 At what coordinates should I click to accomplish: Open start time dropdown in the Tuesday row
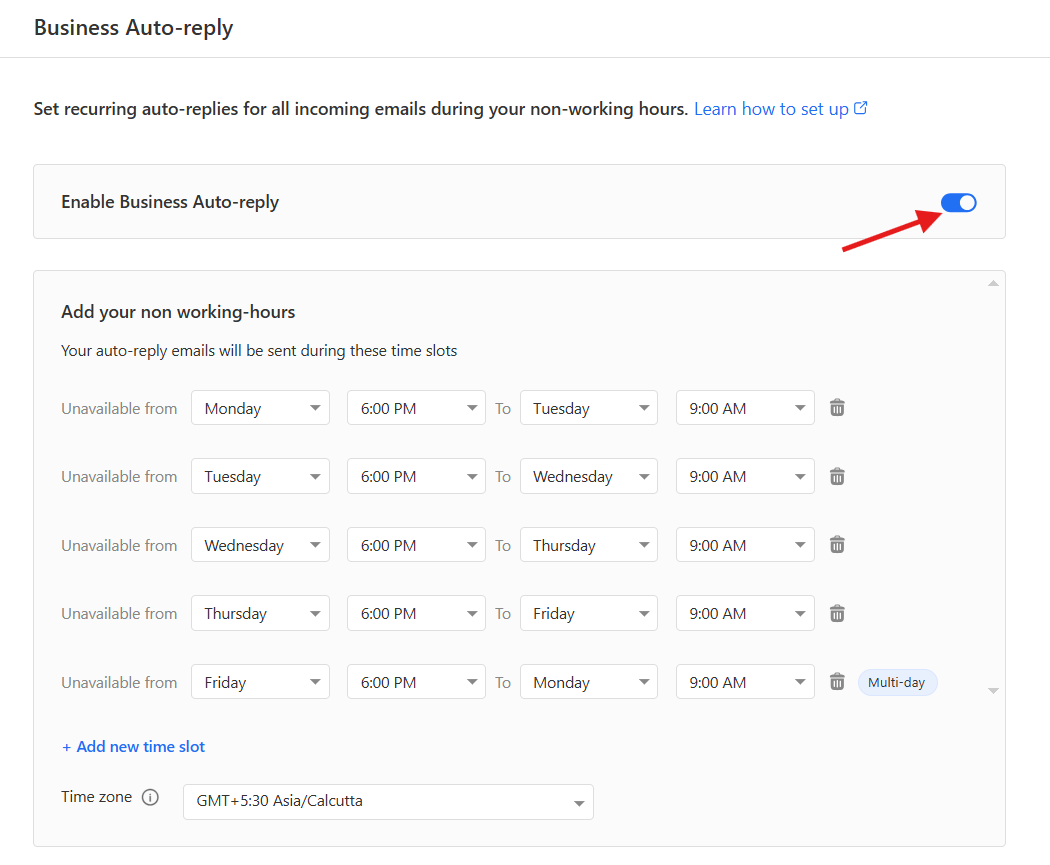[416, 476]
